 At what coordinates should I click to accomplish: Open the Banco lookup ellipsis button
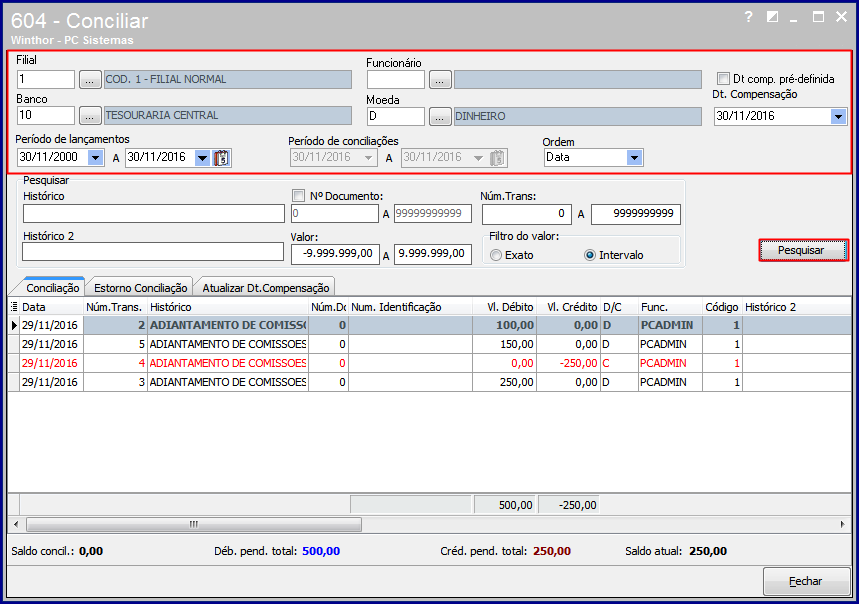pos(90,116)
